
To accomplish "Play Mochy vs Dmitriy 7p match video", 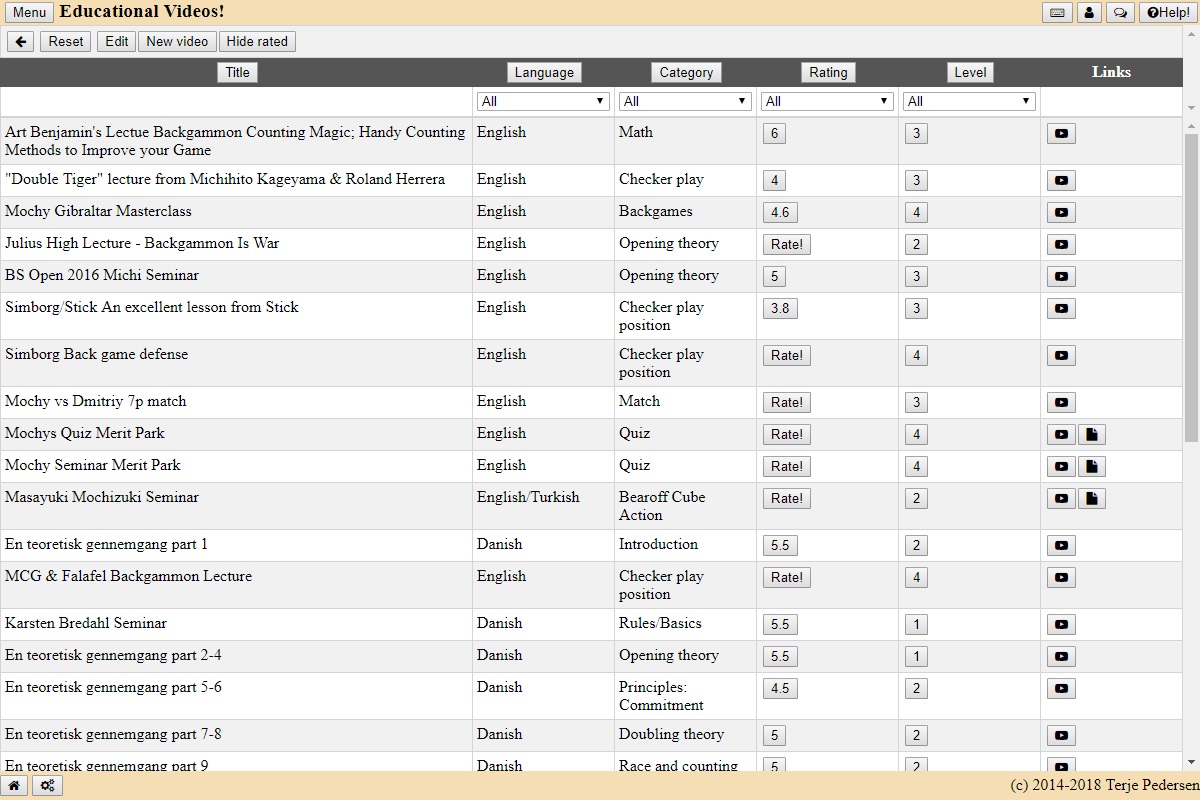I will coord(1061,403).
